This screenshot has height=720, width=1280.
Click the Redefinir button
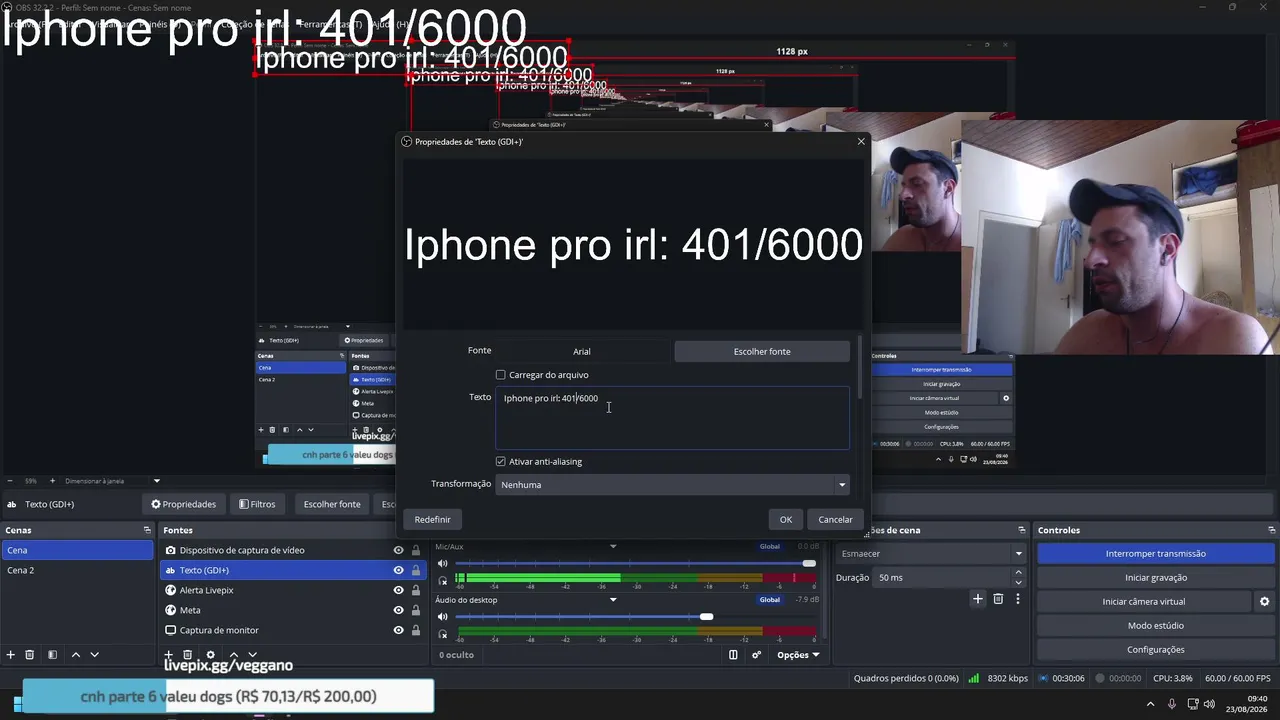click(432, 520)
